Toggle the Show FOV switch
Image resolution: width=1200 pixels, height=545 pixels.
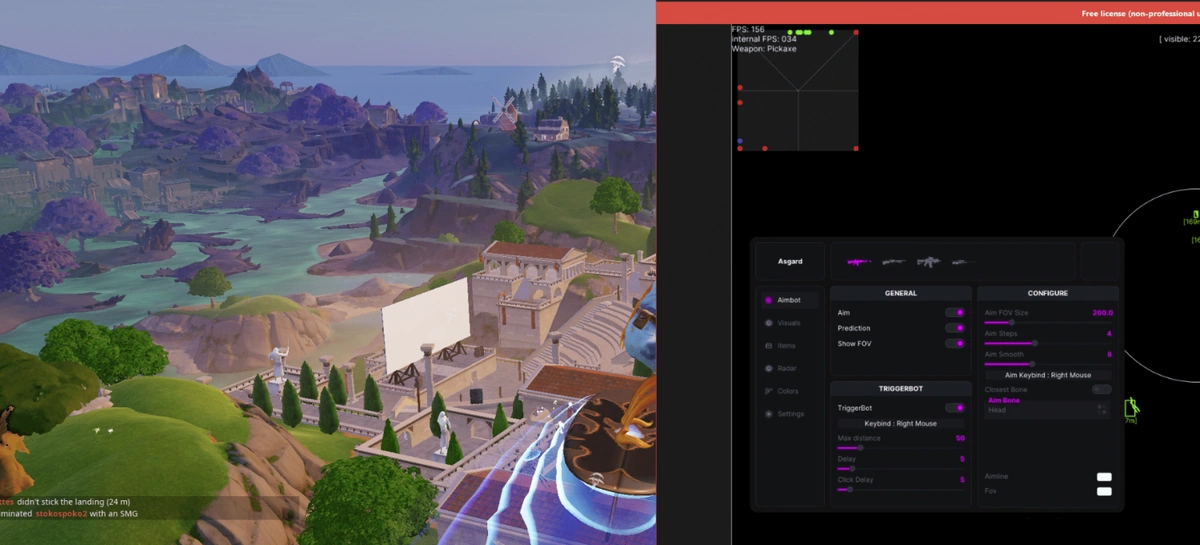click(x=955, y=343)
